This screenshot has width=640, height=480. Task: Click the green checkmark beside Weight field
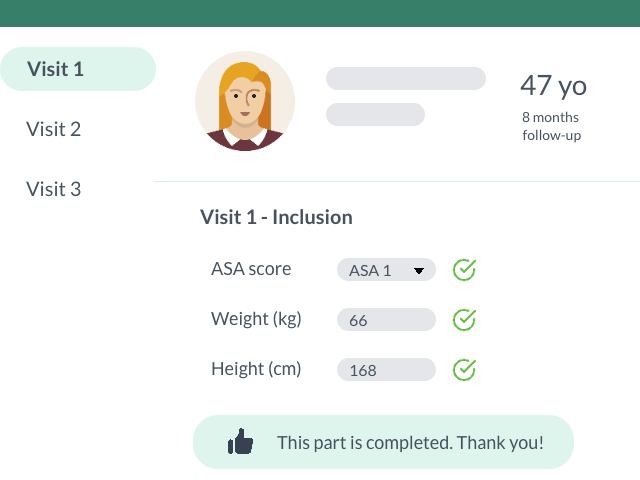pyautogui.click(x=464, y=320)
